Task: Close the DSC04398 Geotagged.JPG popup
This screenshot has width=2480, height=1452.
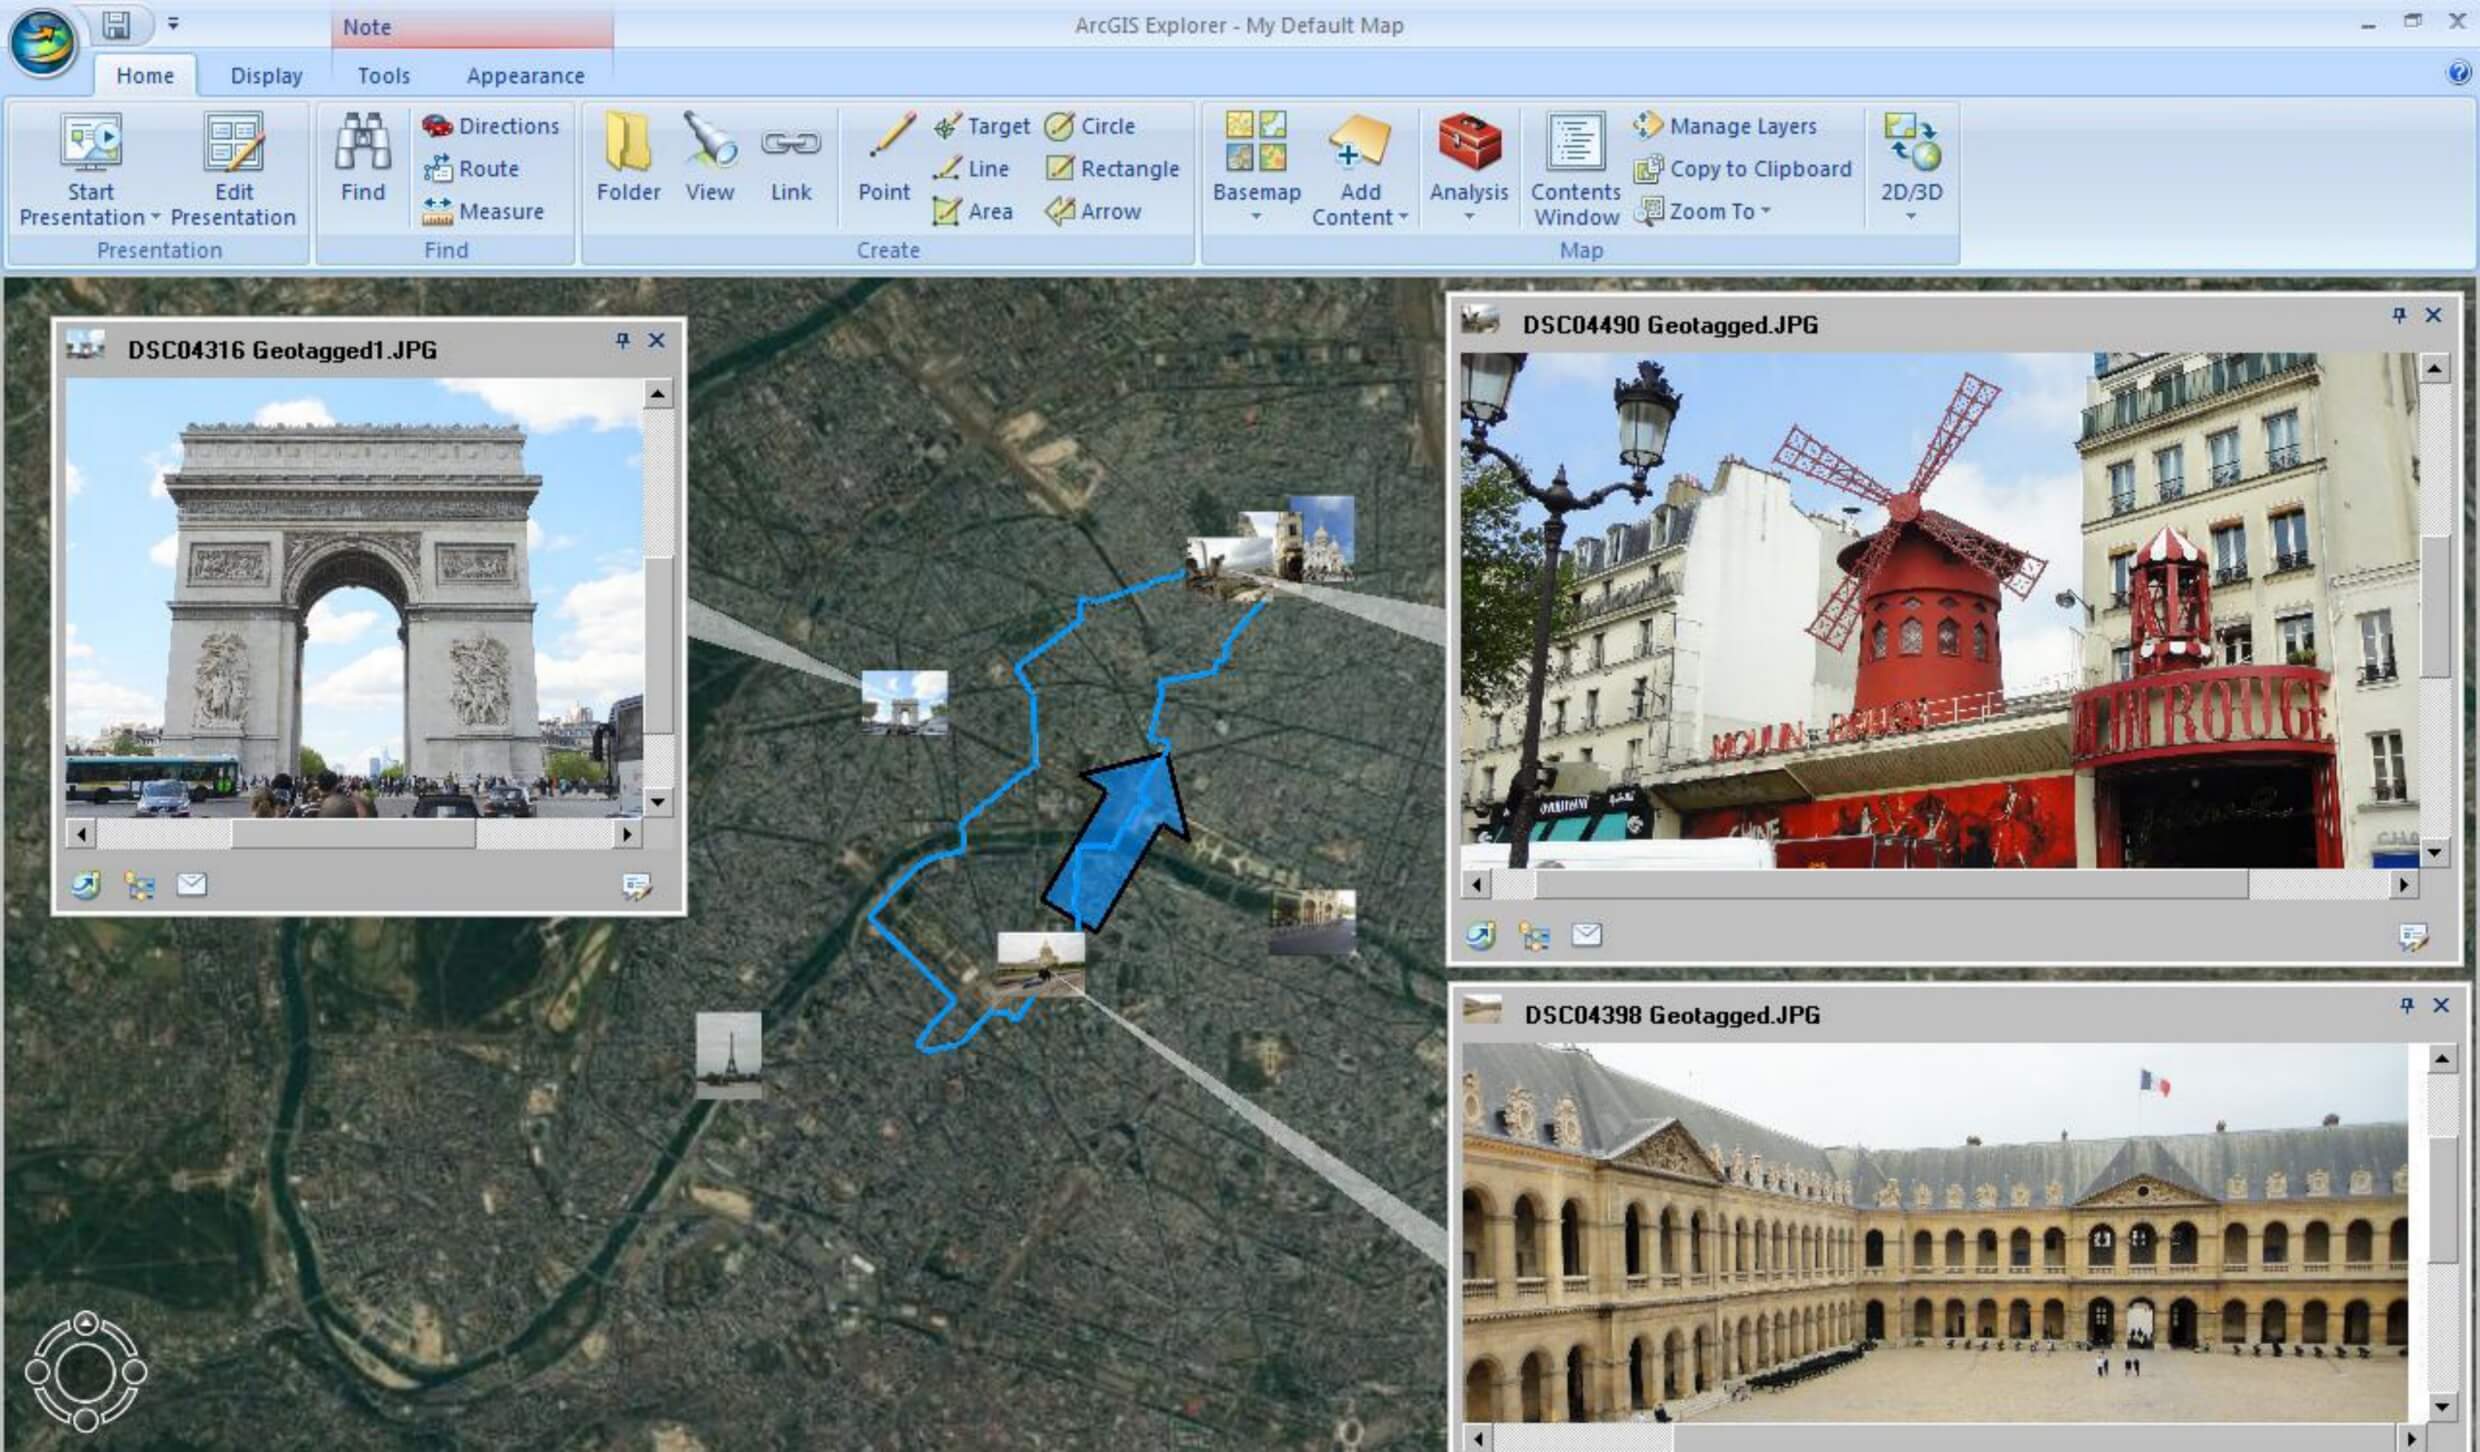Action: [2441, 1005]
